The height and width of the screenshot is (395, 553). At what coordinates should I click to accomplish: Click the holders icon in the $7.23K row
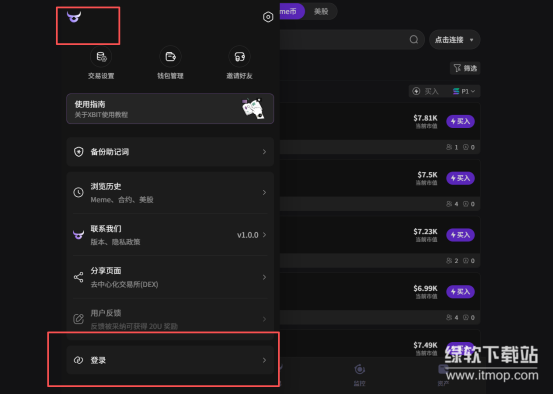tap(449, 261)
